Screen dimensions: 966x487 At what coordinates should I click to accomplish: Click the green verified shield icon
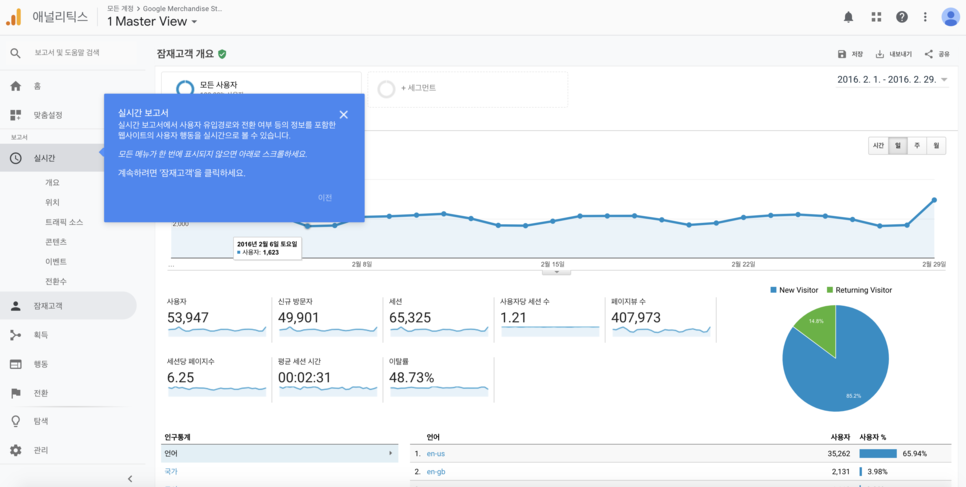point(222,54)
